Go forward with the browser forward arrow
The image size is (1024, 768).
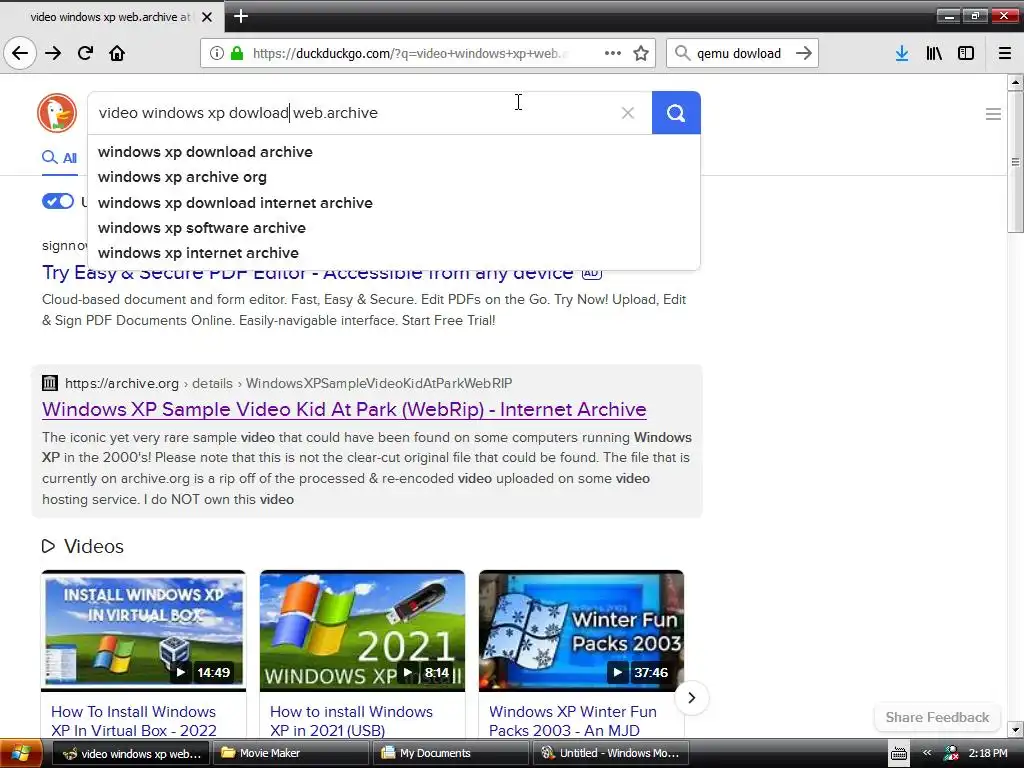[53, 53]
